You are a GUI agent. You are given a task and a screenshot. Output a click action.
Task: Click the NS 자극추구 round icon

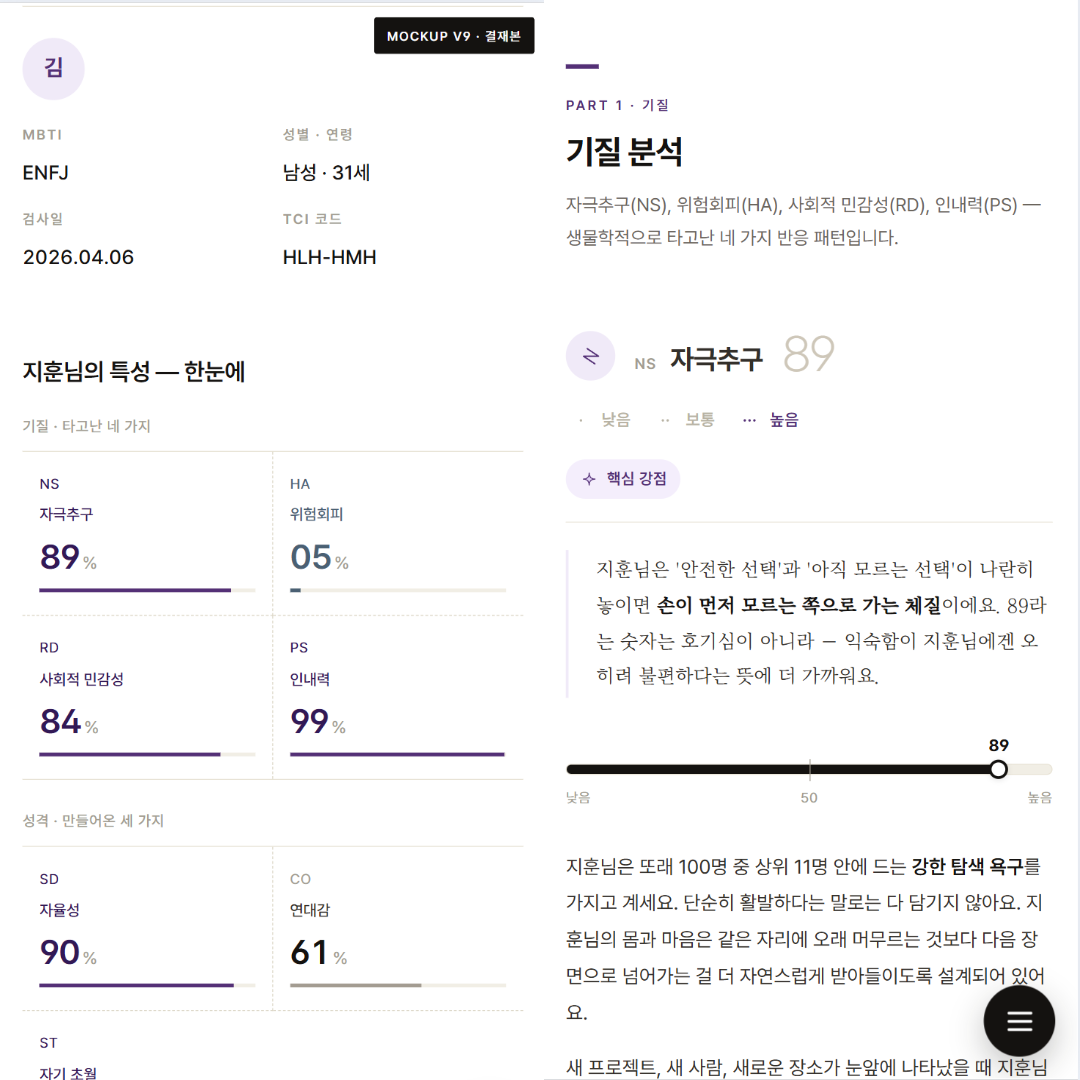(590, 356)
